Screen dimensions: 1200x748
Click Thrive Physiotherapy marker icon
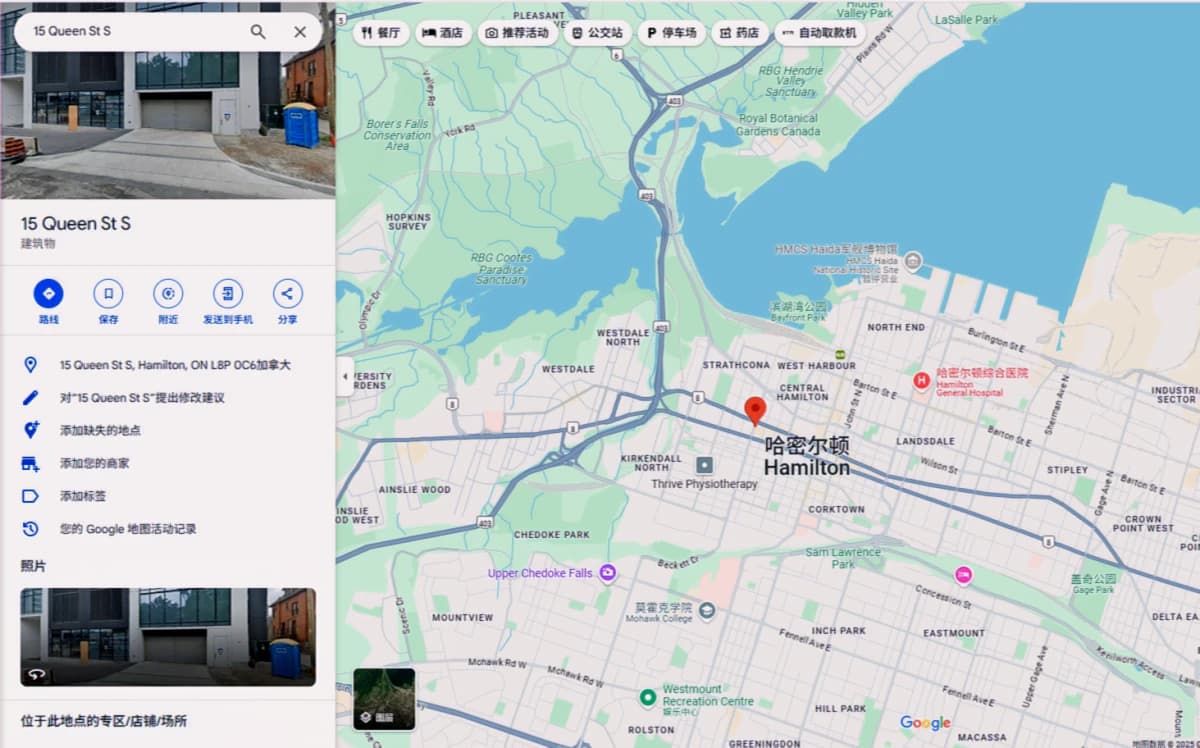705,465
